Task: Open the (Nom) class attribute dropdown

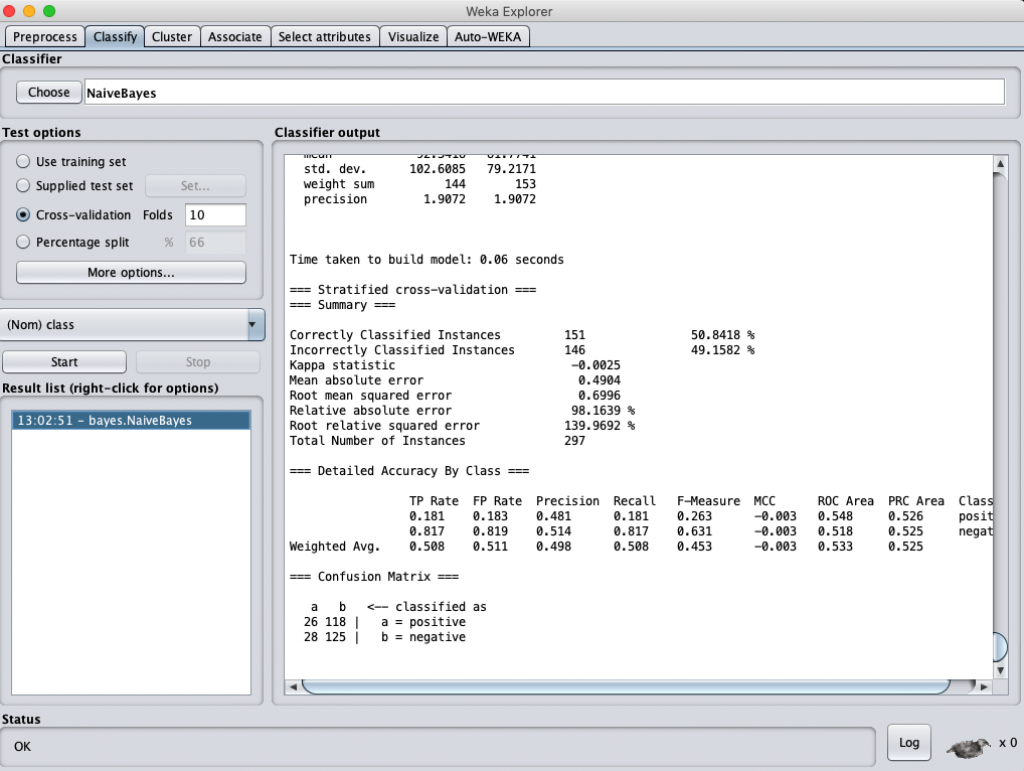Action: click(133, 324)
